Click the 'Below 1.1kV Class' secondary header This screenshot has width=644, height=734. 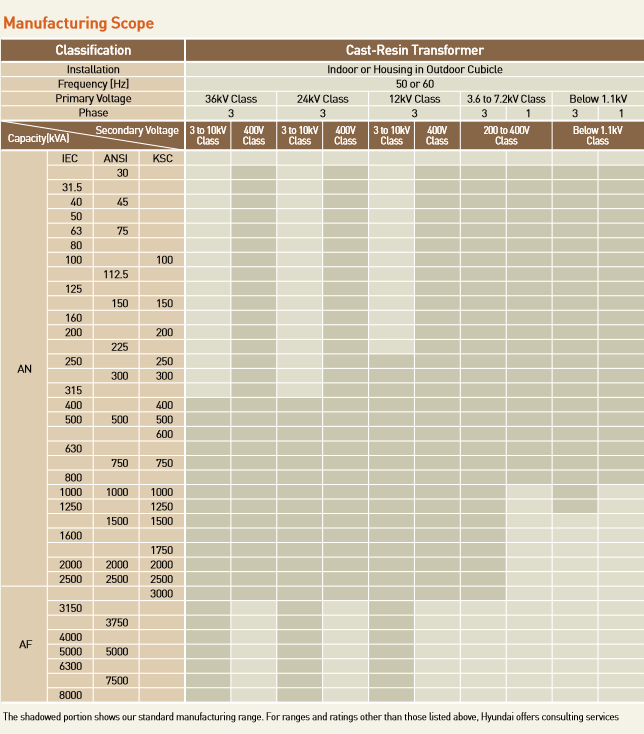(x=598, y=135)
